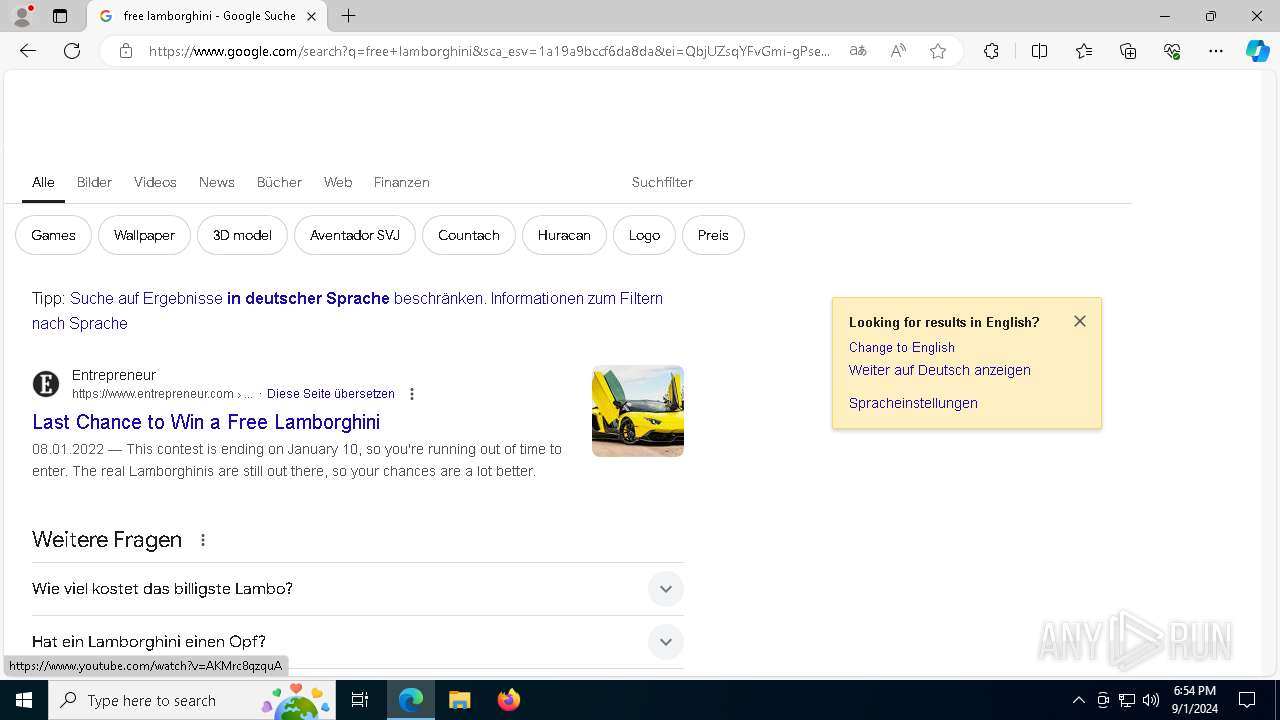Screen dimensions: 1280x720
Task: Add page to favorites star
Action: (938, 51)
